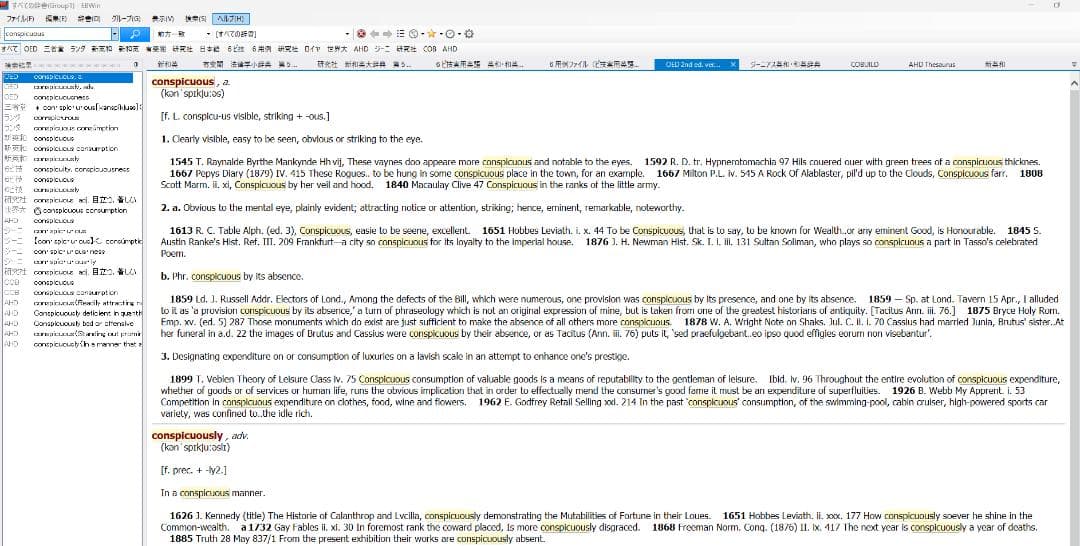
Task: Close the OED 2nd ed. tab
Action: [x=733, y=65]
